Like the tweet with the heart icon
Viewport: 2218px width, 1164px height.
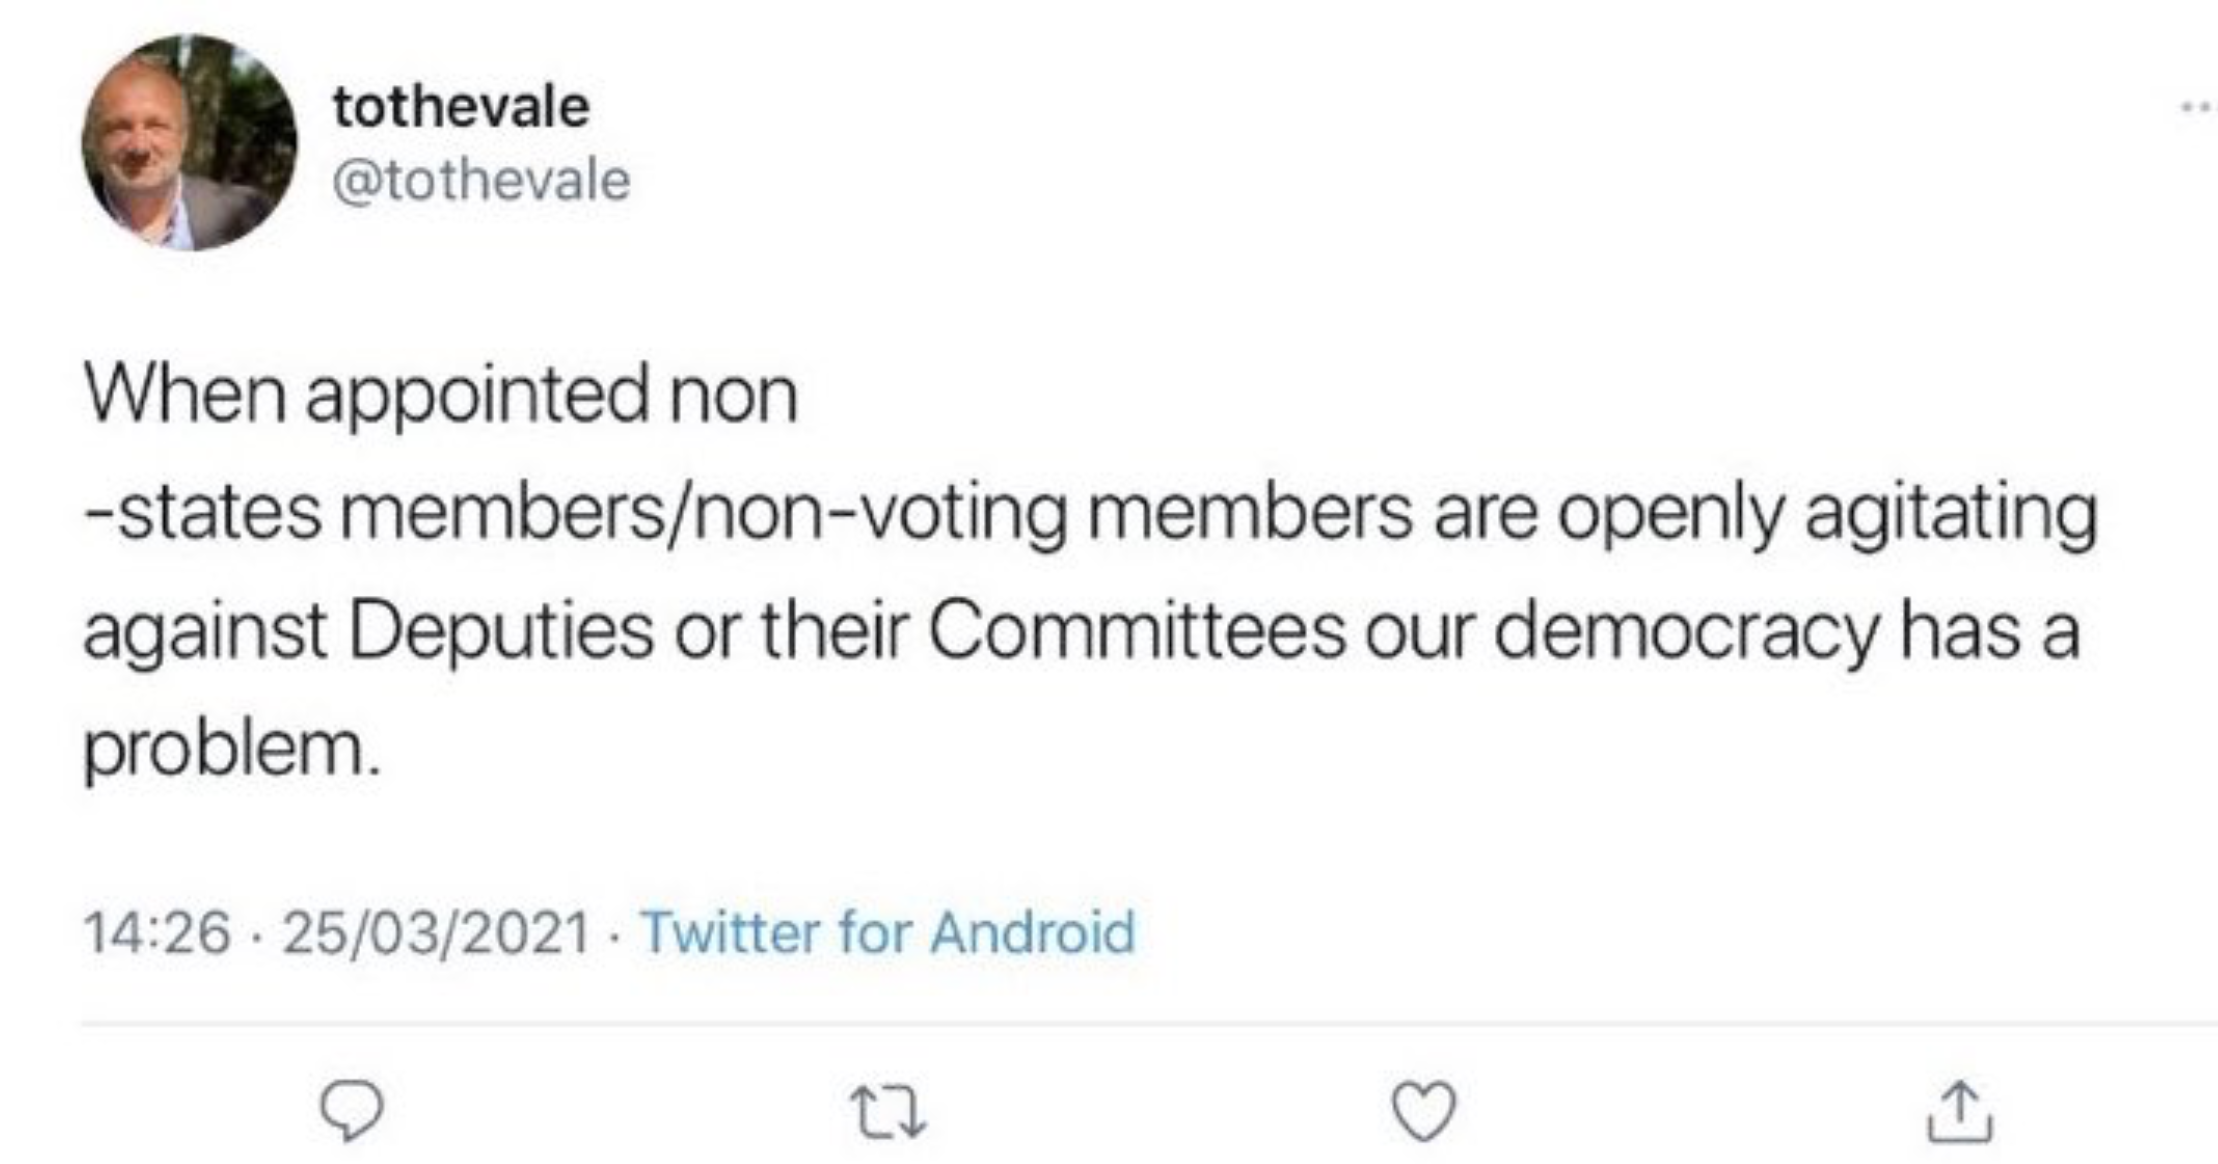pos(1424,1112)
